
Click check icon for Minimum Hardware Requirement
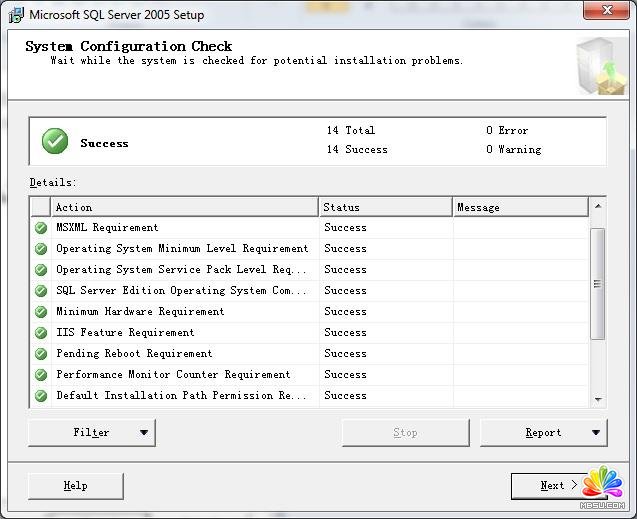(41, 312)
